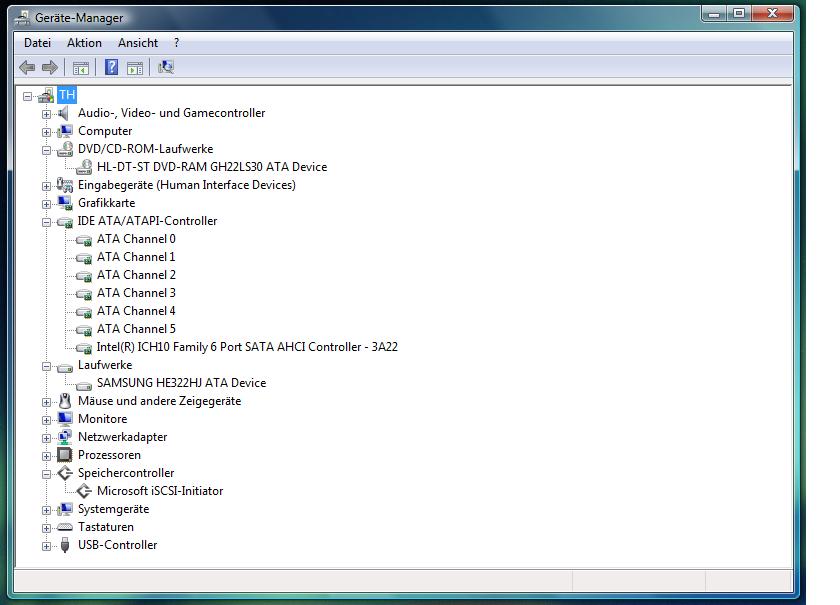Open the Datei menu

point(38,43)
